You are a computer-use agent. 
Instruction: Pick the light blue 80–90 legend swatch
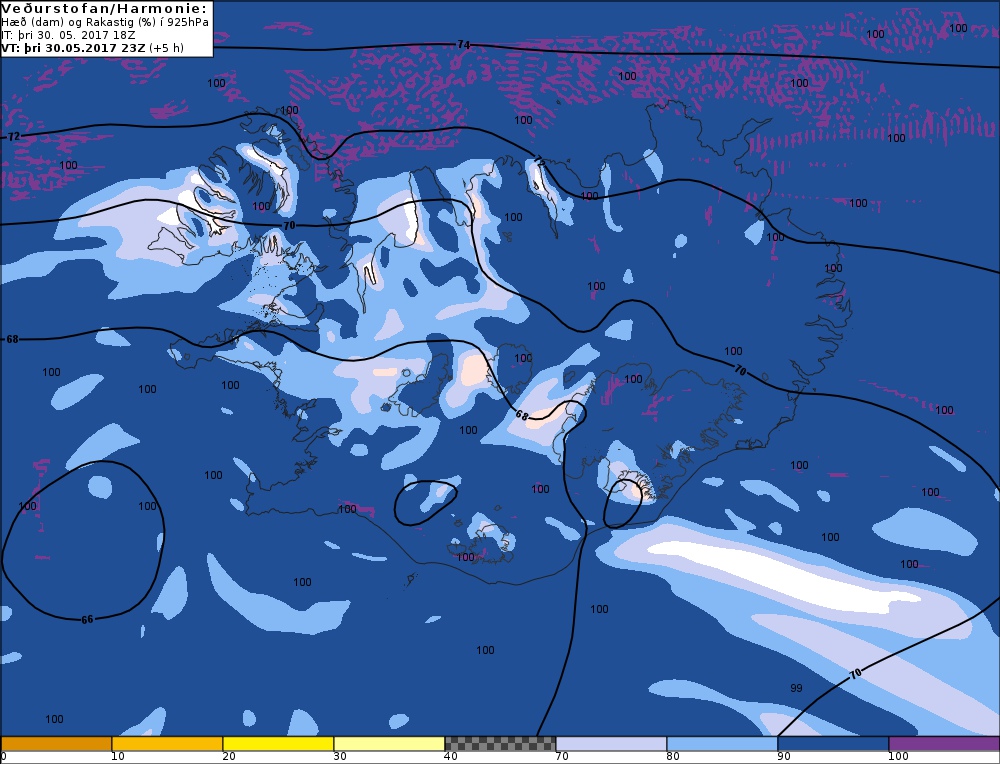pyautogui.click(x=722, y=744)
